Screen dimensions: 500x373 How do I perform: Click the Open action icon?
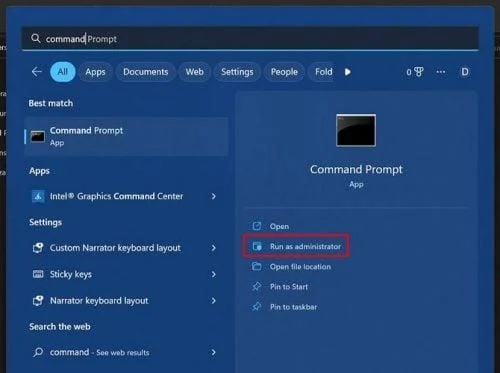[257, 226]
